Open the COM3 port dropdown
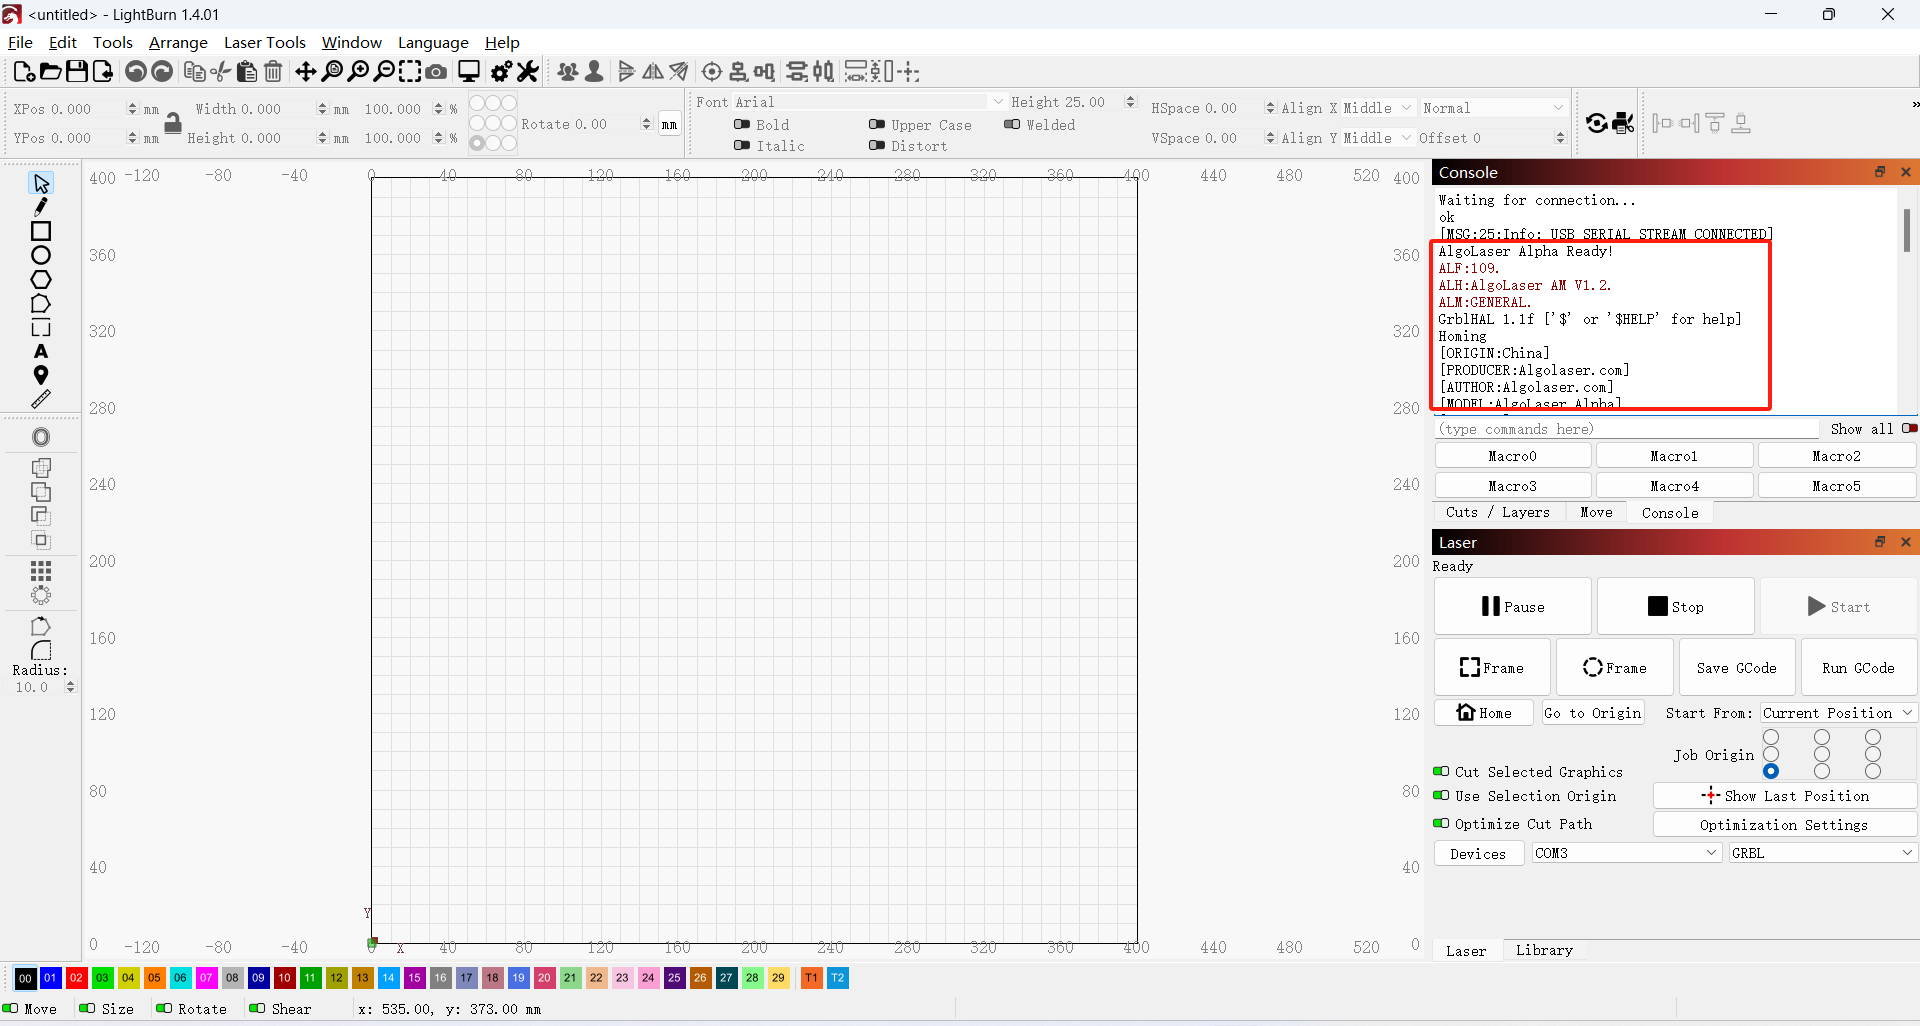Screen dimensions: 1920x1026 [1626, 853]
